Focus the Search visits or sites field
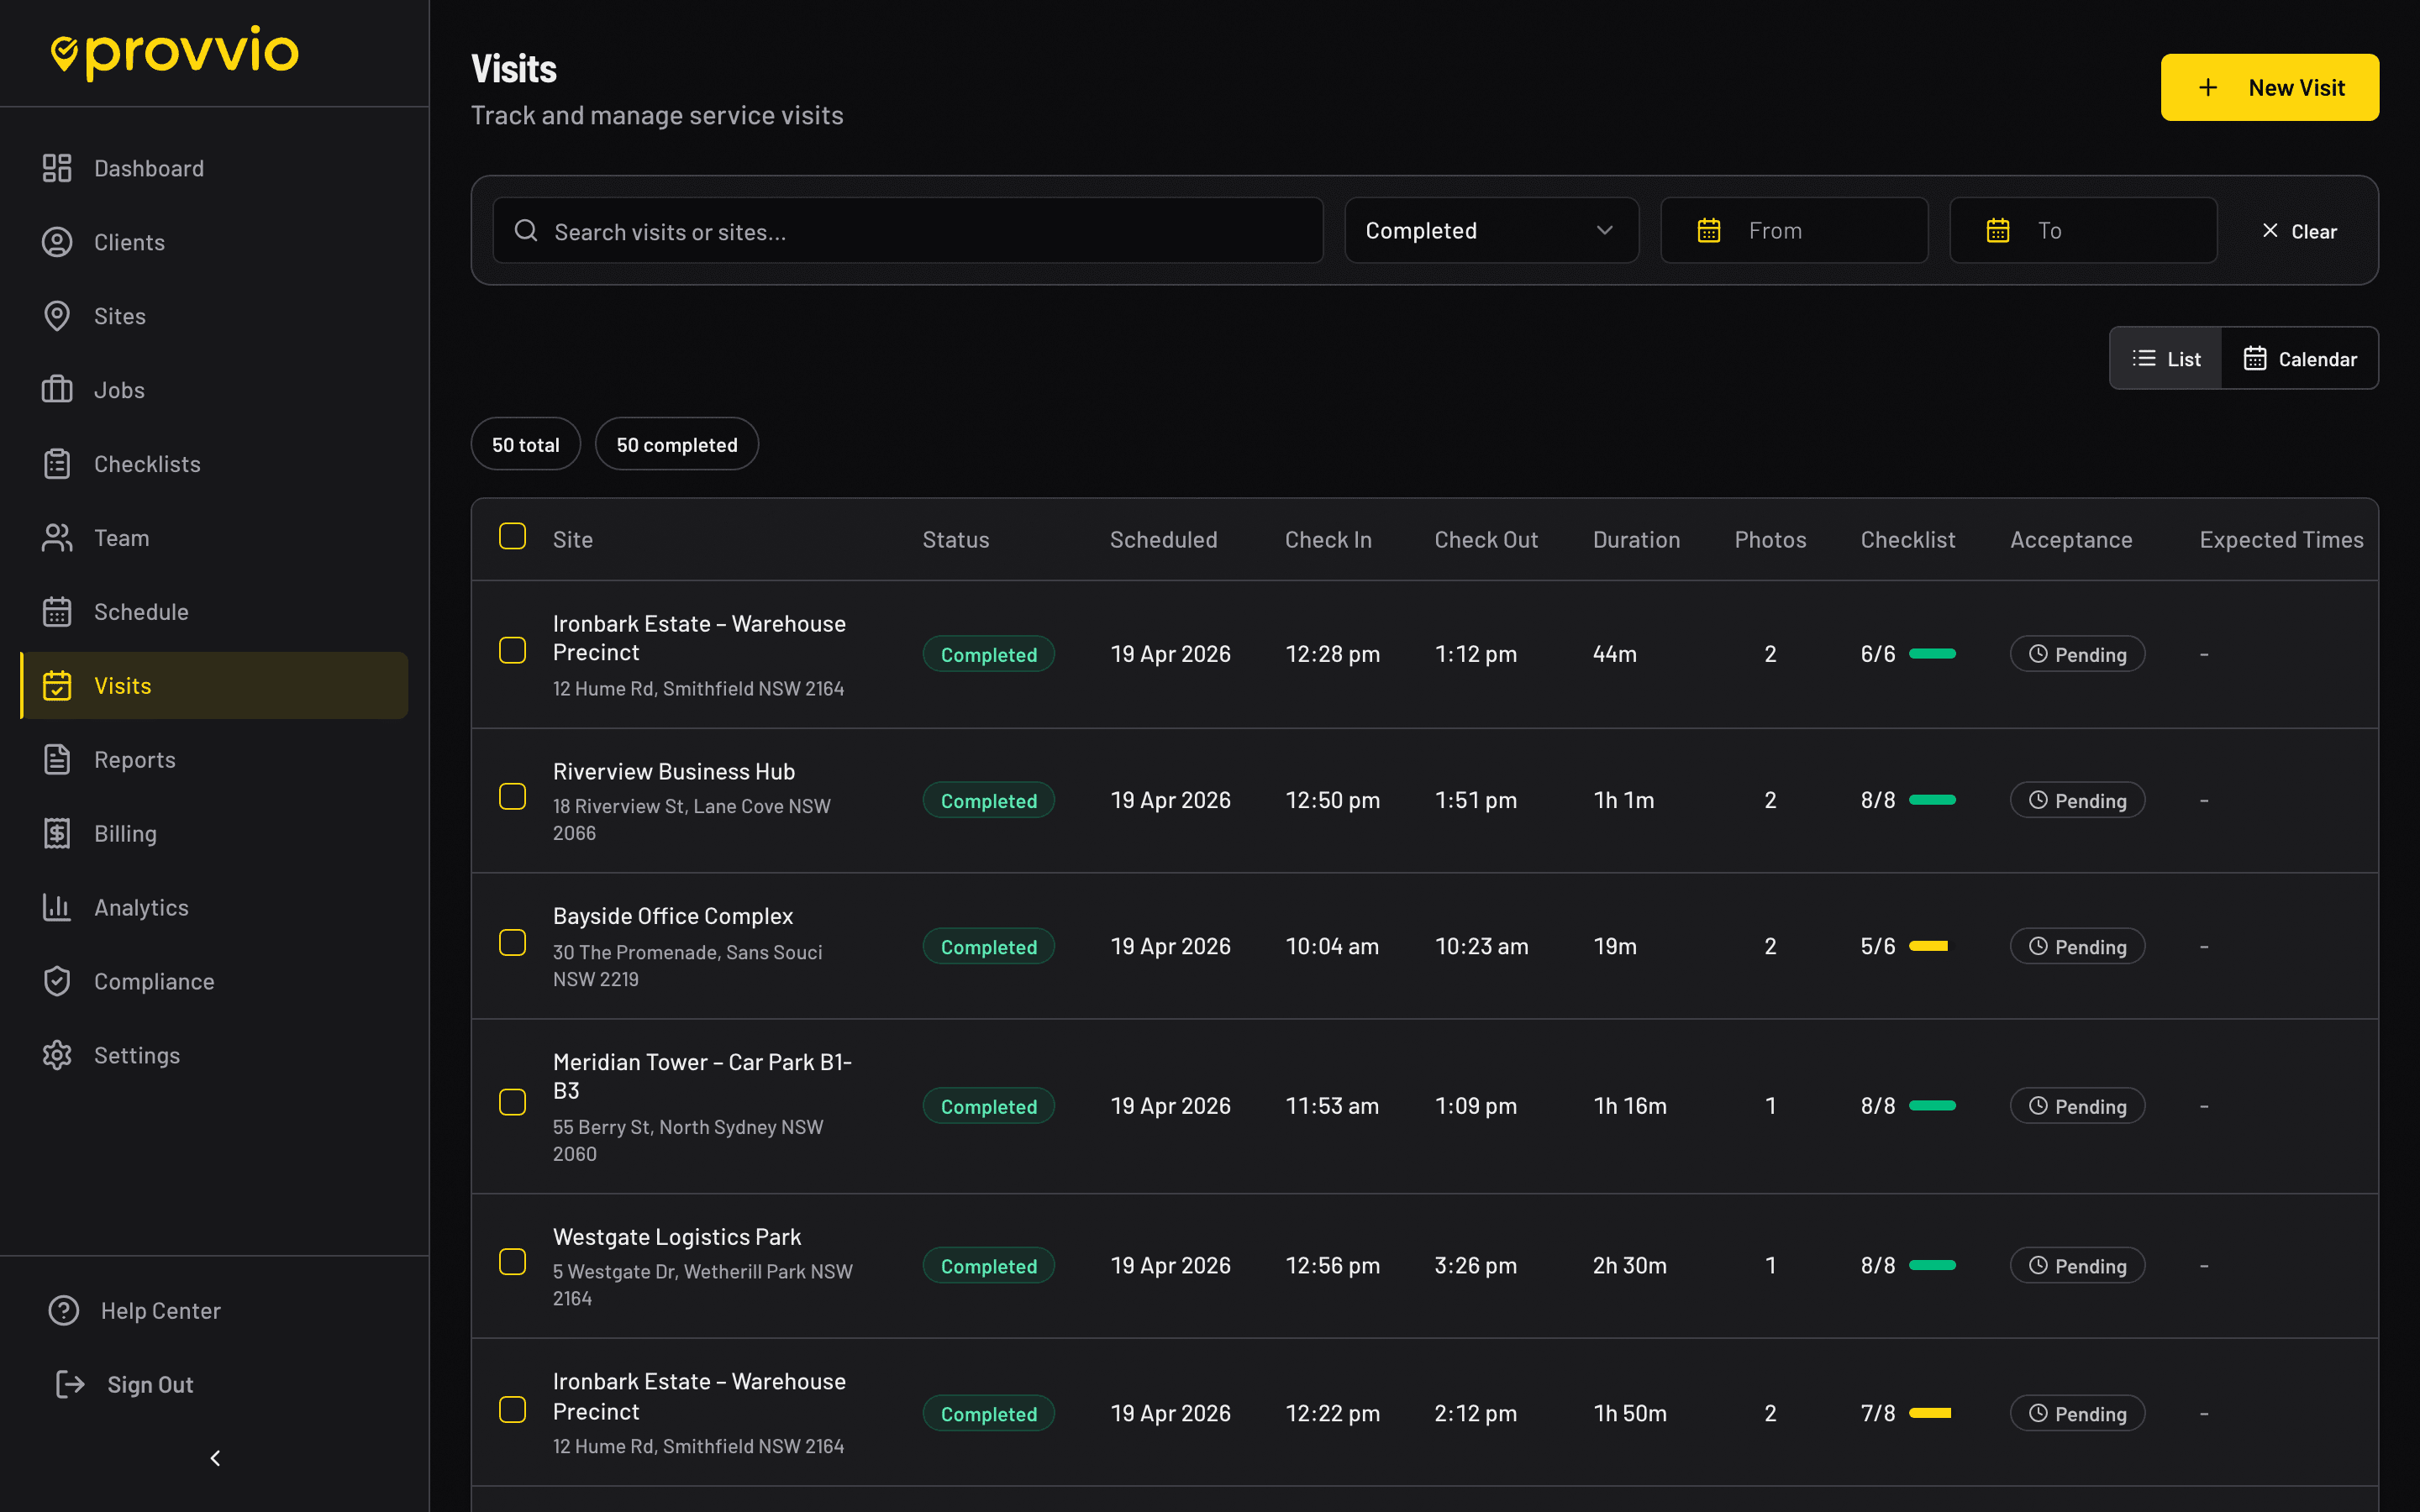Viewport: 2420px width, 1512px height. [907, 231]
